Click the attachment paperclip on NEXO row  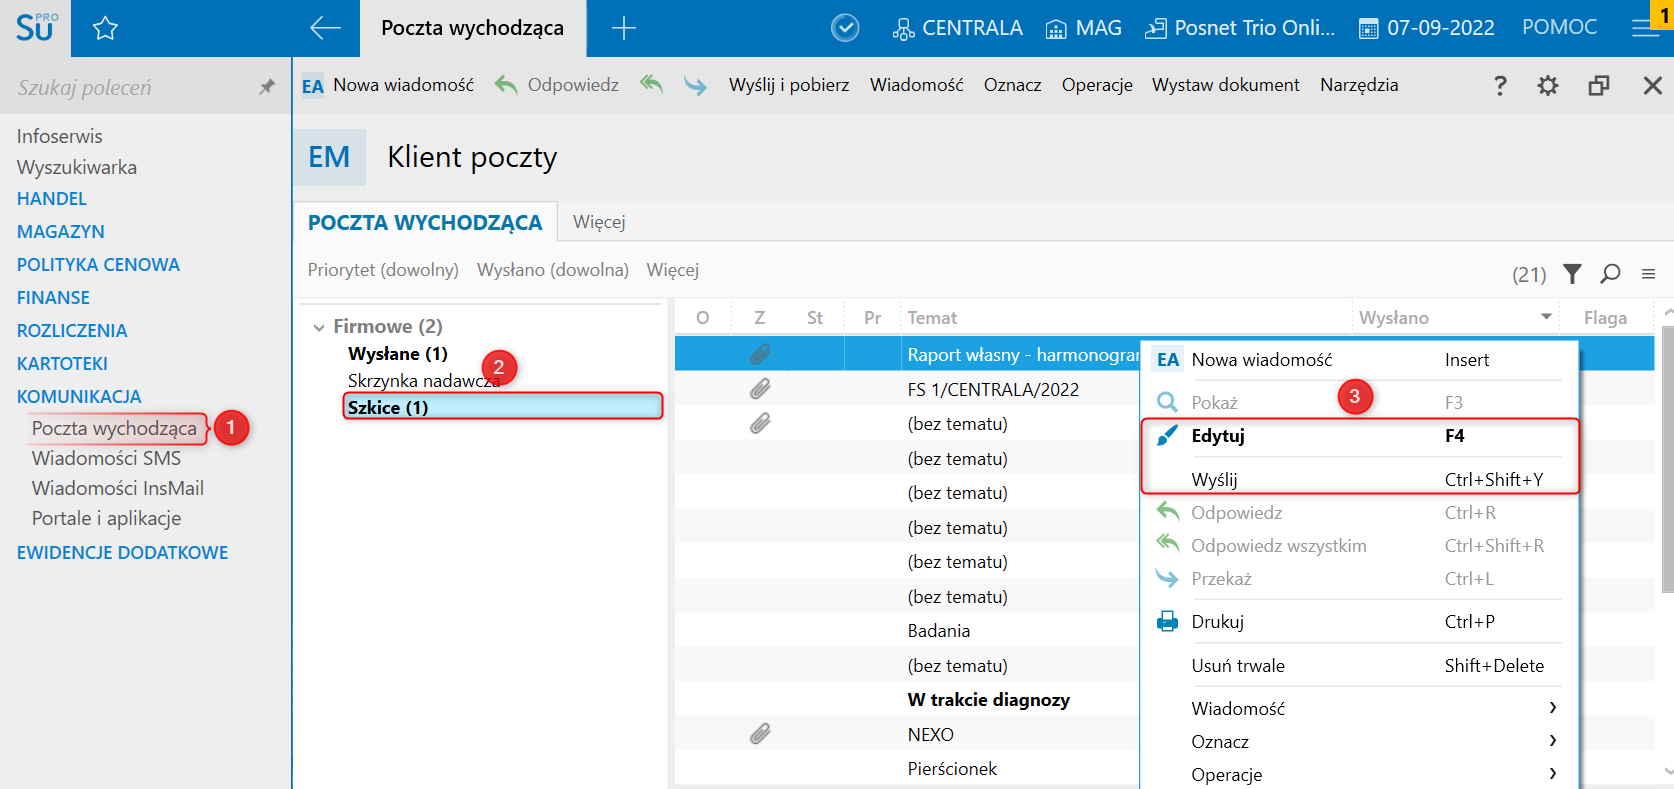coord(760,734)
